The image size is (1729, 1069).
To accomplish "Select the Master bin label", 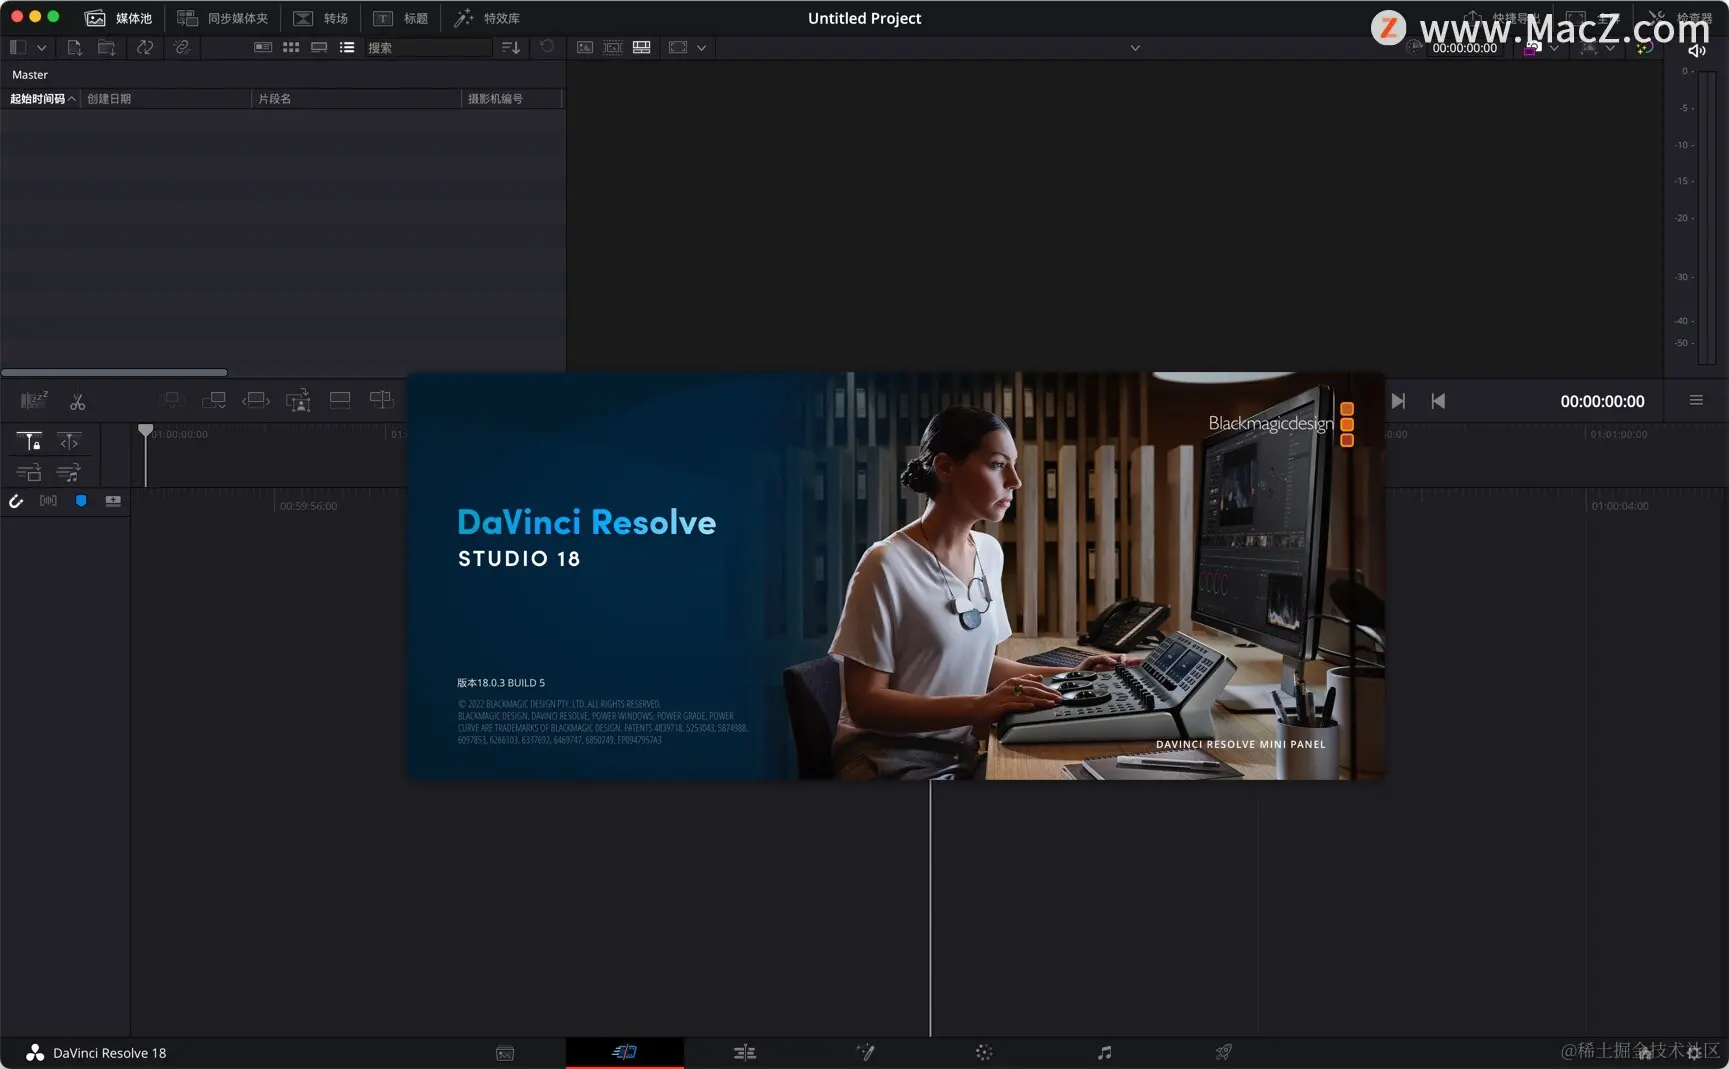I will tap(30, 75).
